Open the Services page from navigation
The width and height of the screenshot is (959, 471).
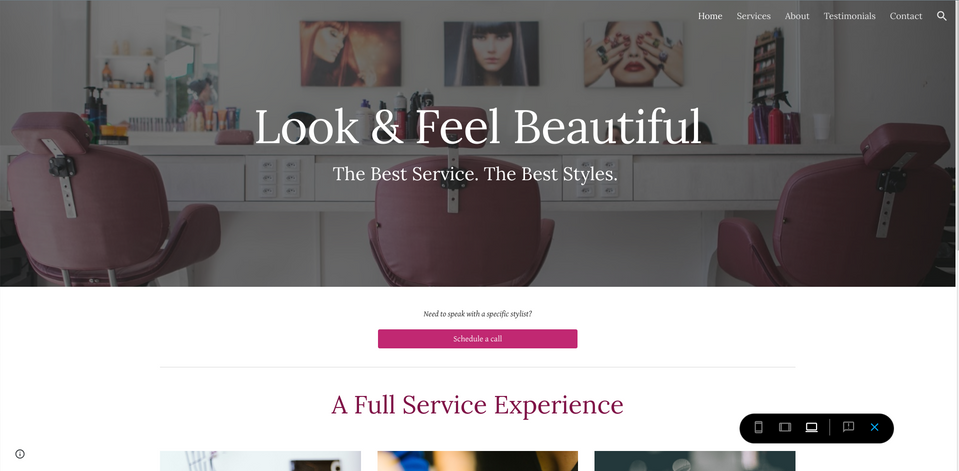(x=754, y=16)
